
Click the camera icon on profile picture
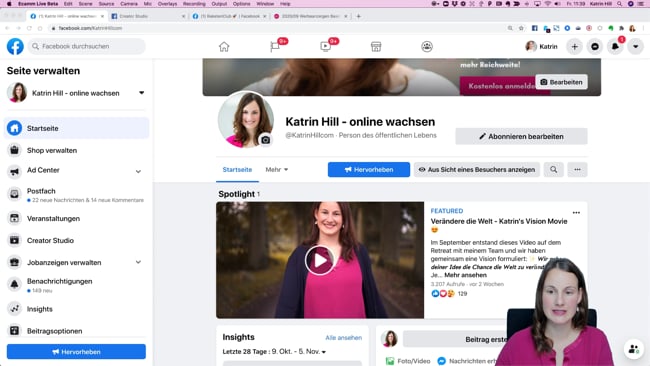(266, 140)
